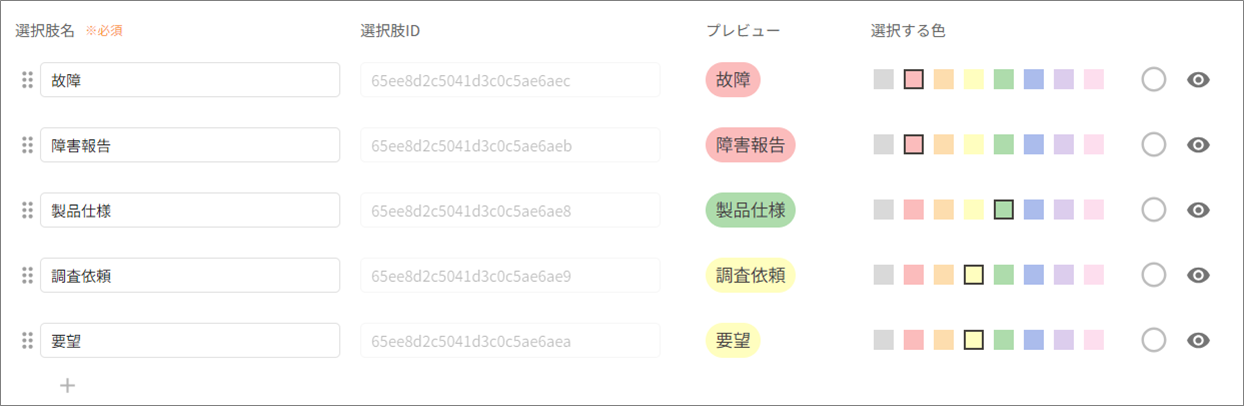The height and width of the screenshot is (406, 1244).
Task: Pick the gray swatch for 要望
Action: pyautogui.click(x=883, y=340)
